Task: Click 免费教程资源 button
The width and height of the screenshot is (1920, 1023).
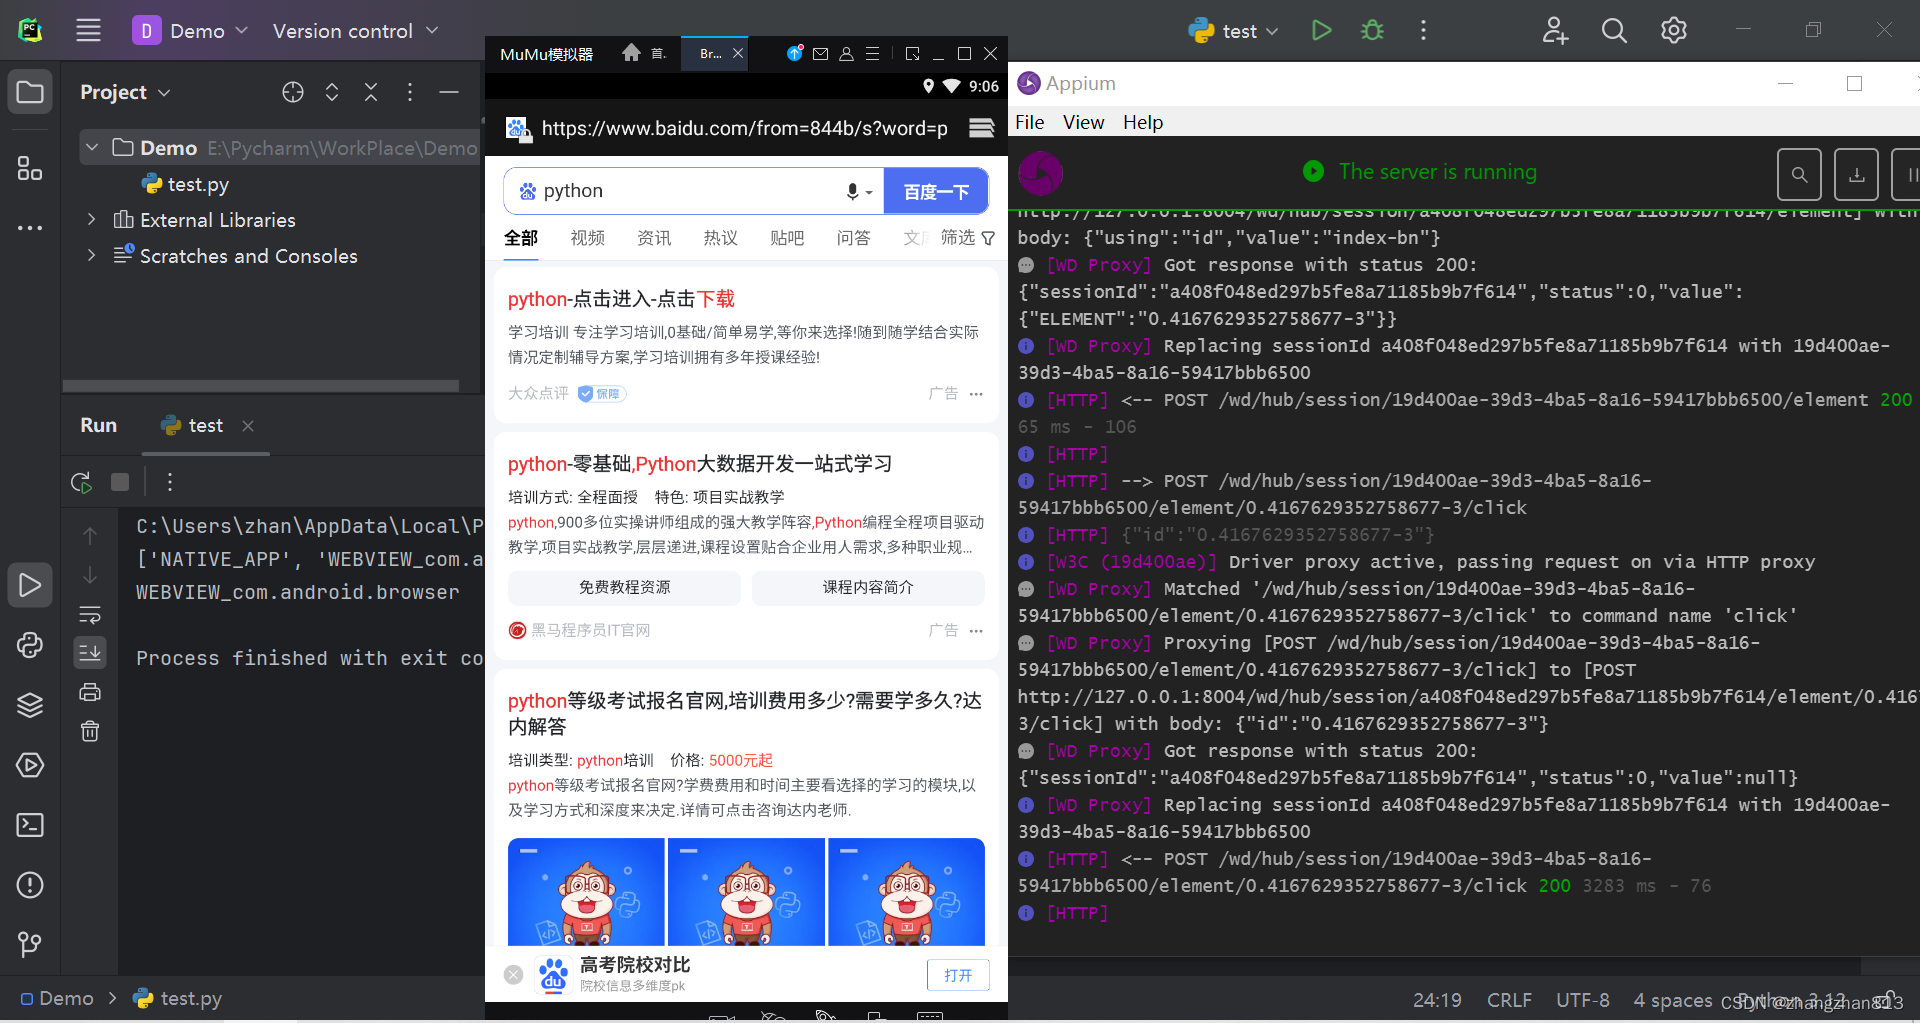Action: click(x=624, y=587)
